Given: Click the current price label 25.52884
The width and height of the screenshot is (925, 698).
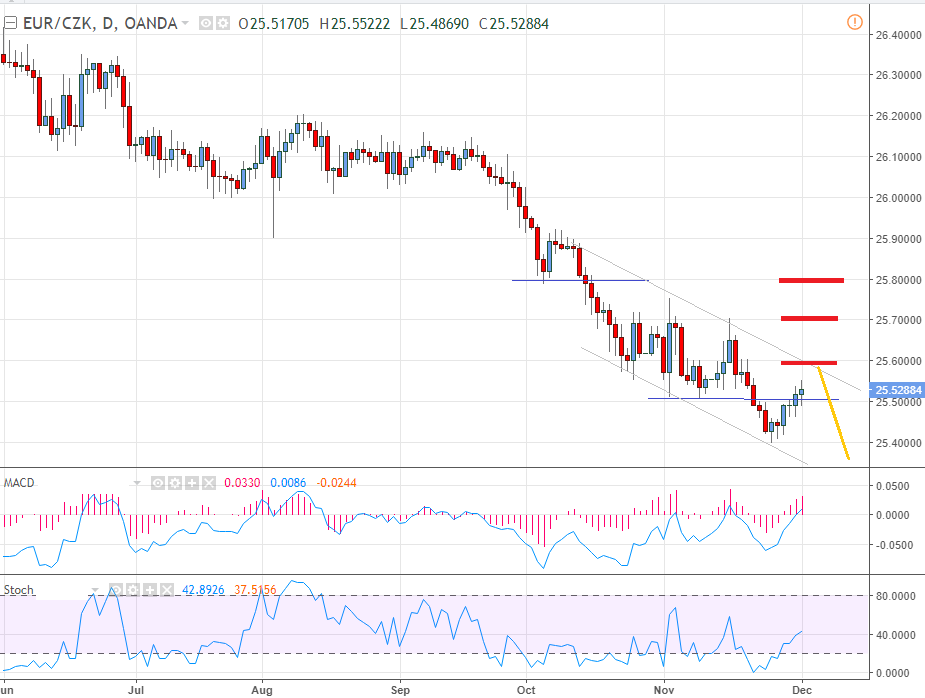Looking at the screenshot, I should pyautogui.click(x=898, y=390).
